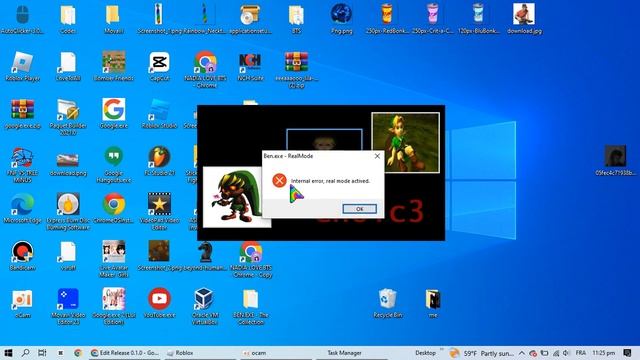Image resolution: width=640 pixels, height=360 pixels.
Task: Open the notification center icon
Action: tap(627, 353)
